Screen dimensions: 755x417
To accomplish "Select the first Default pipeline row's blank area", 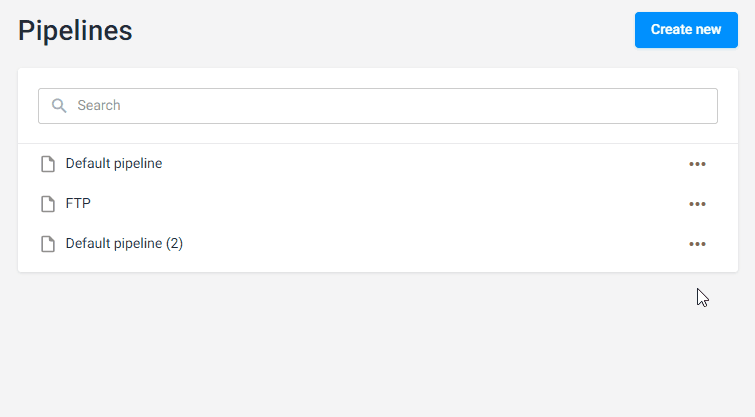I will pos(424,164).
